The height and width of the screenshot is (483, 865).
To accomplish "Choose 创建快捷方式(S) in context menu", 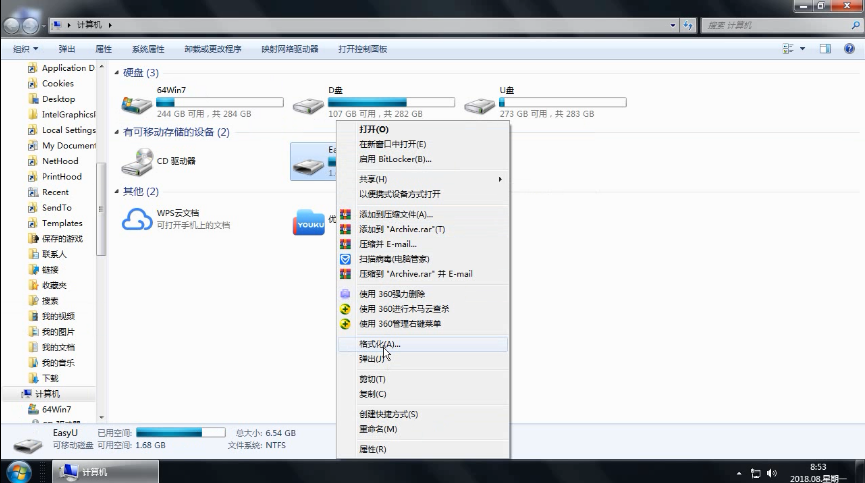I will (423, 414).
